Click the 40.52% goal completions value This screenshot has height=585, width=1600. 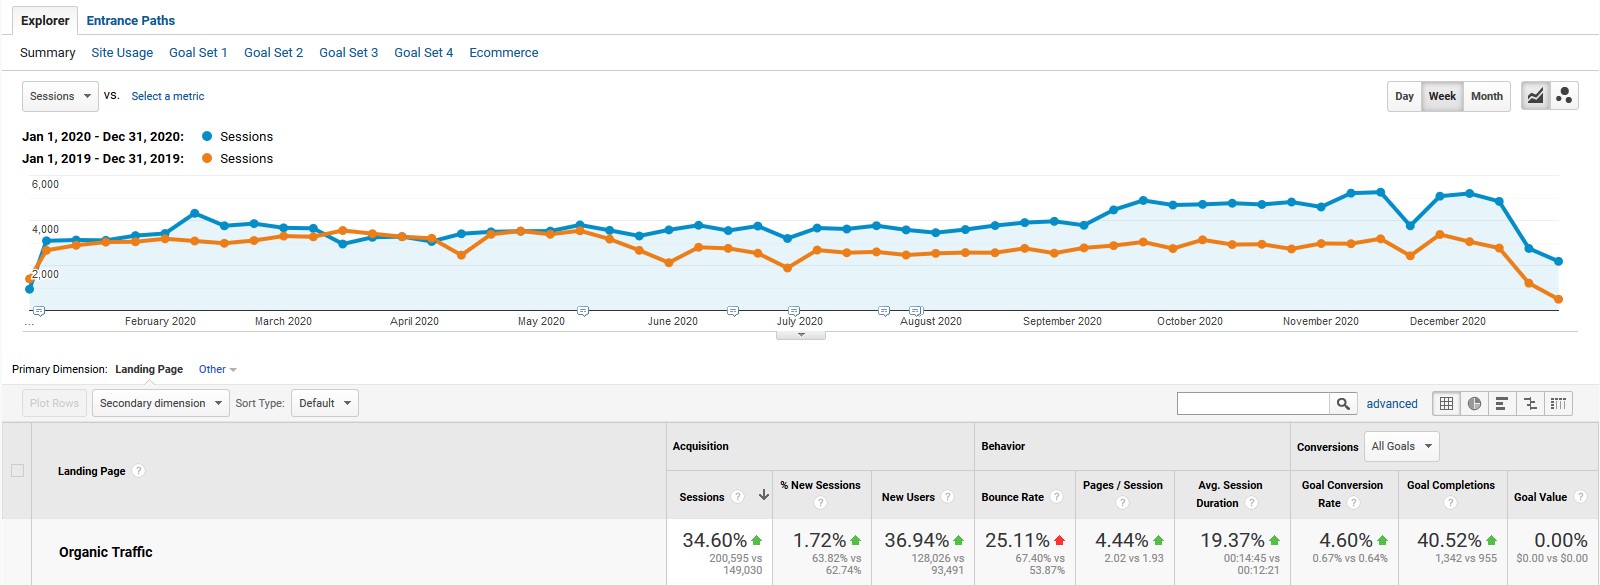pos(1449,540)
